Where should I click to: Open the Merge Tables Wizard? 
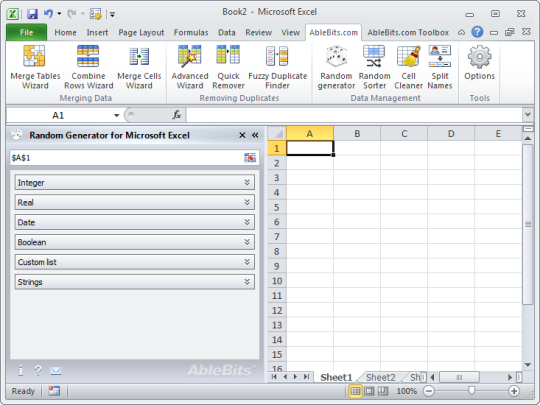35,68
